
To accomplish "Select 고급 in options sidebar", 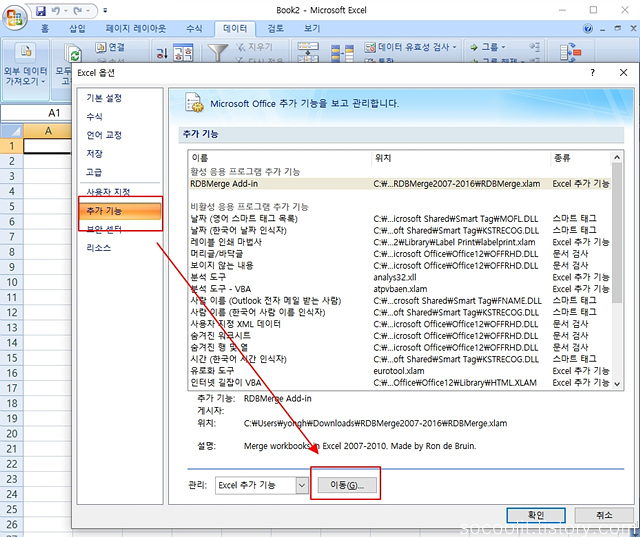I will [94, 172].
